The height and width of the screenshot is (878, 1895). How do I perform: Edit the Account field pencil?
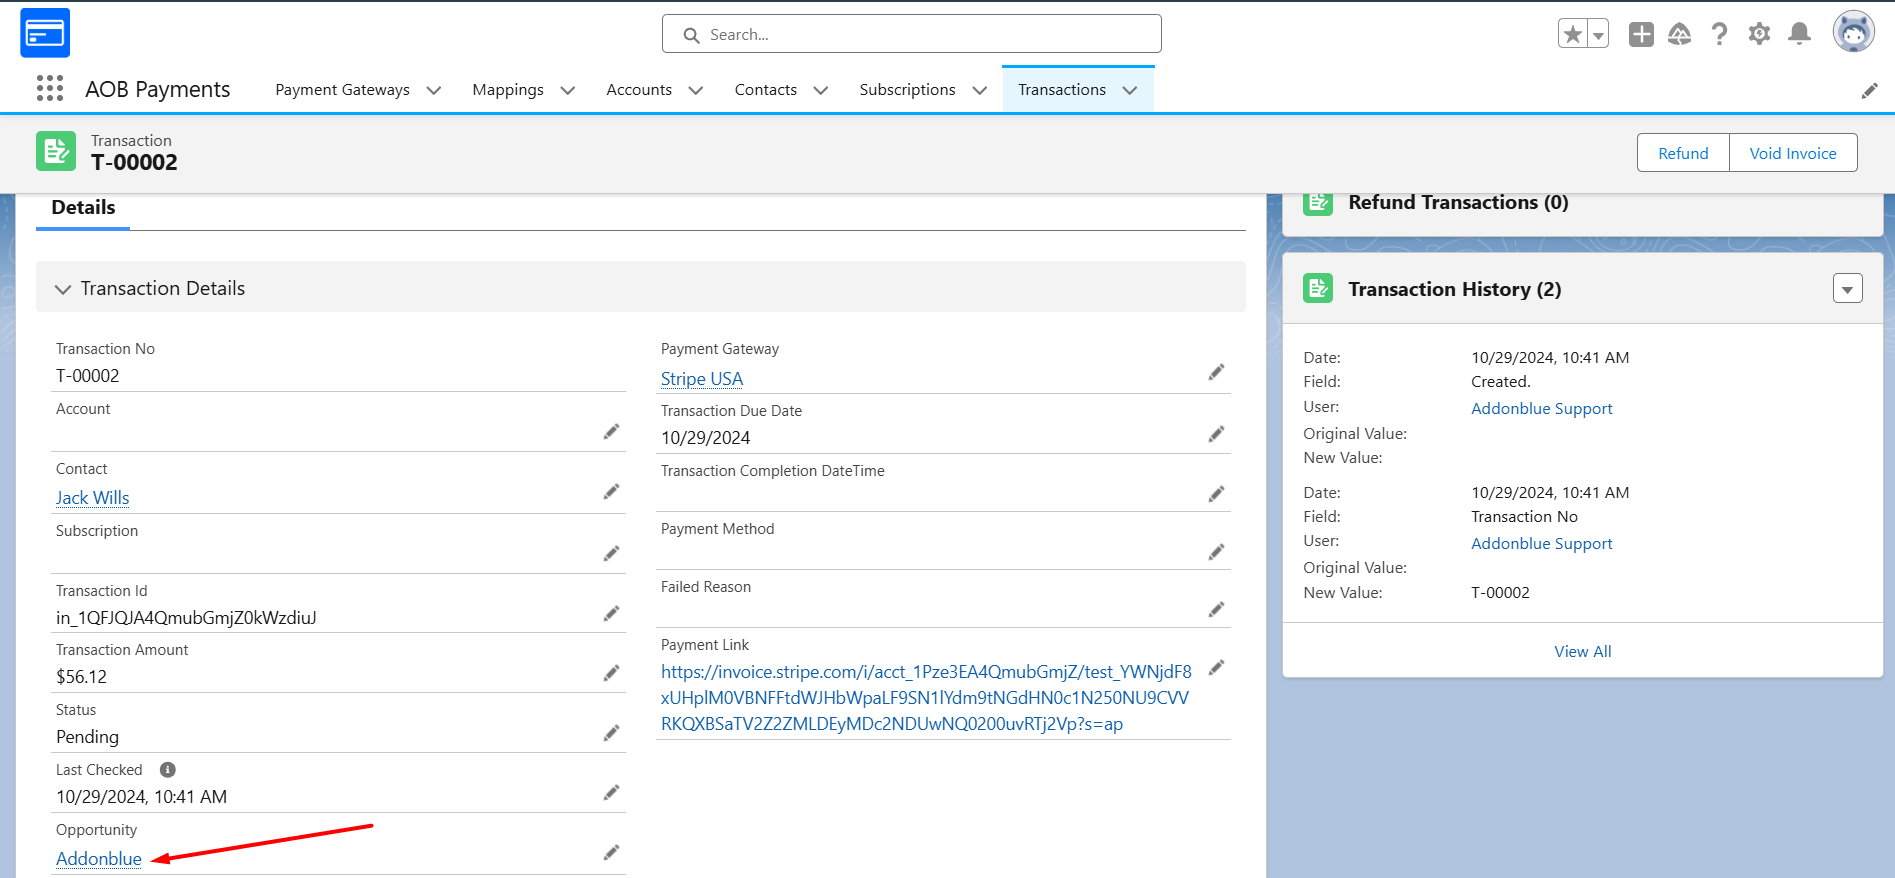point(611,432)
